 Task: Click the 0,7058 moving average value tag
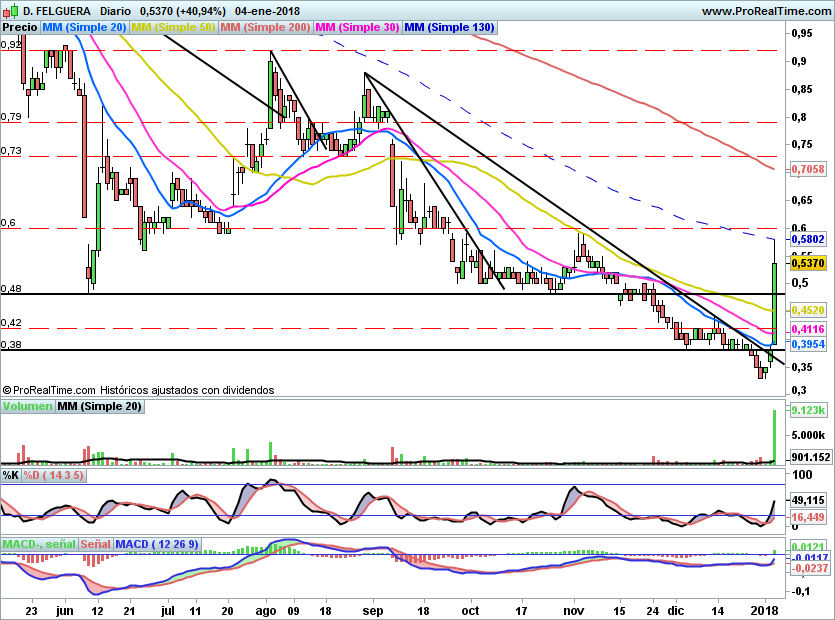(806, 170)
